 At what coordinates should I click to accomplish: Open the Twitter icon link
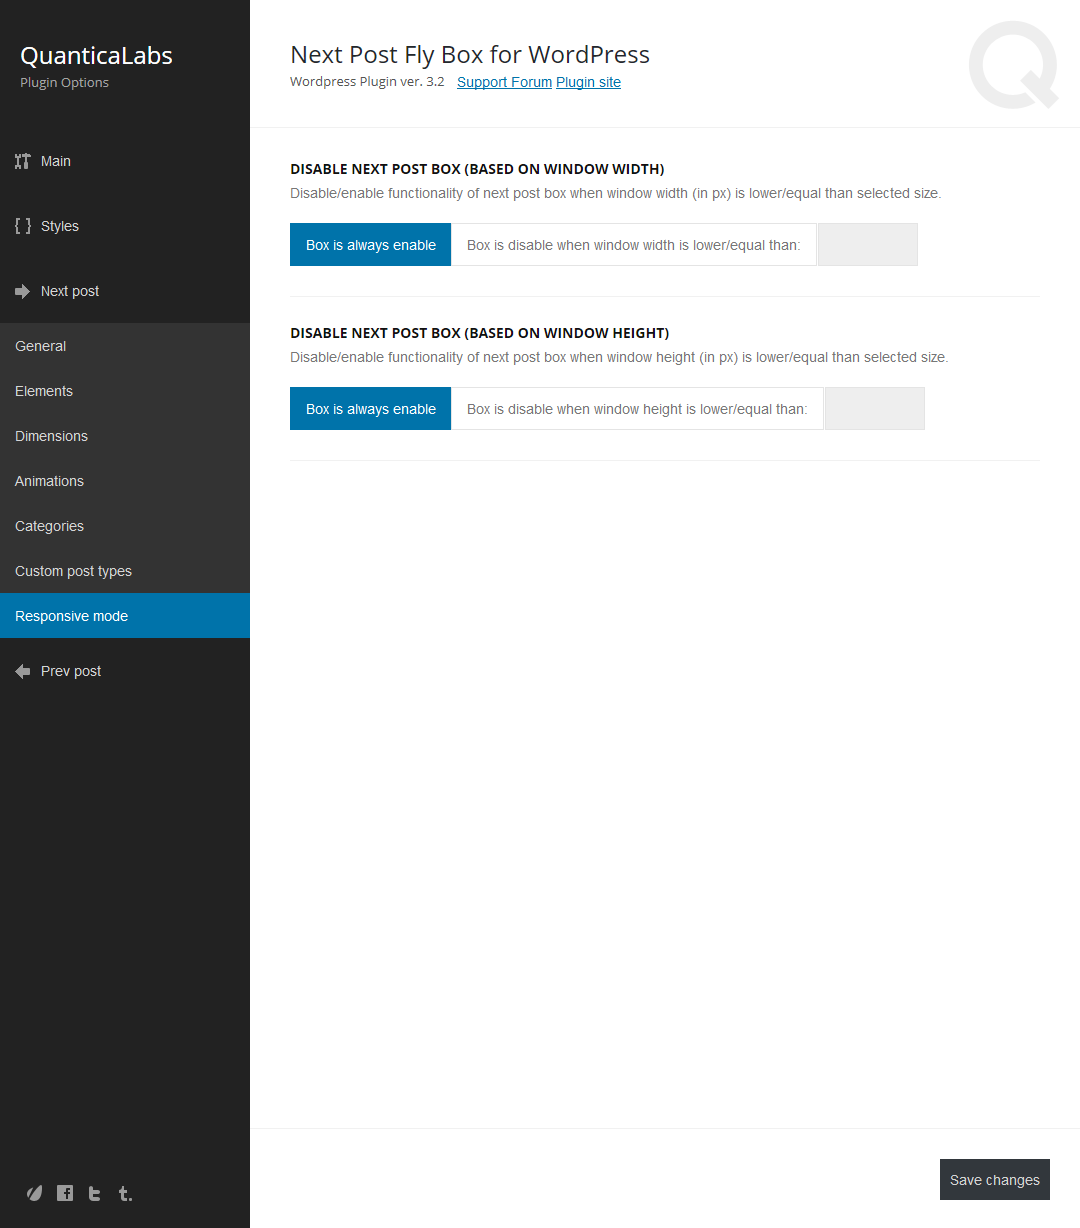coord(95,1193)
